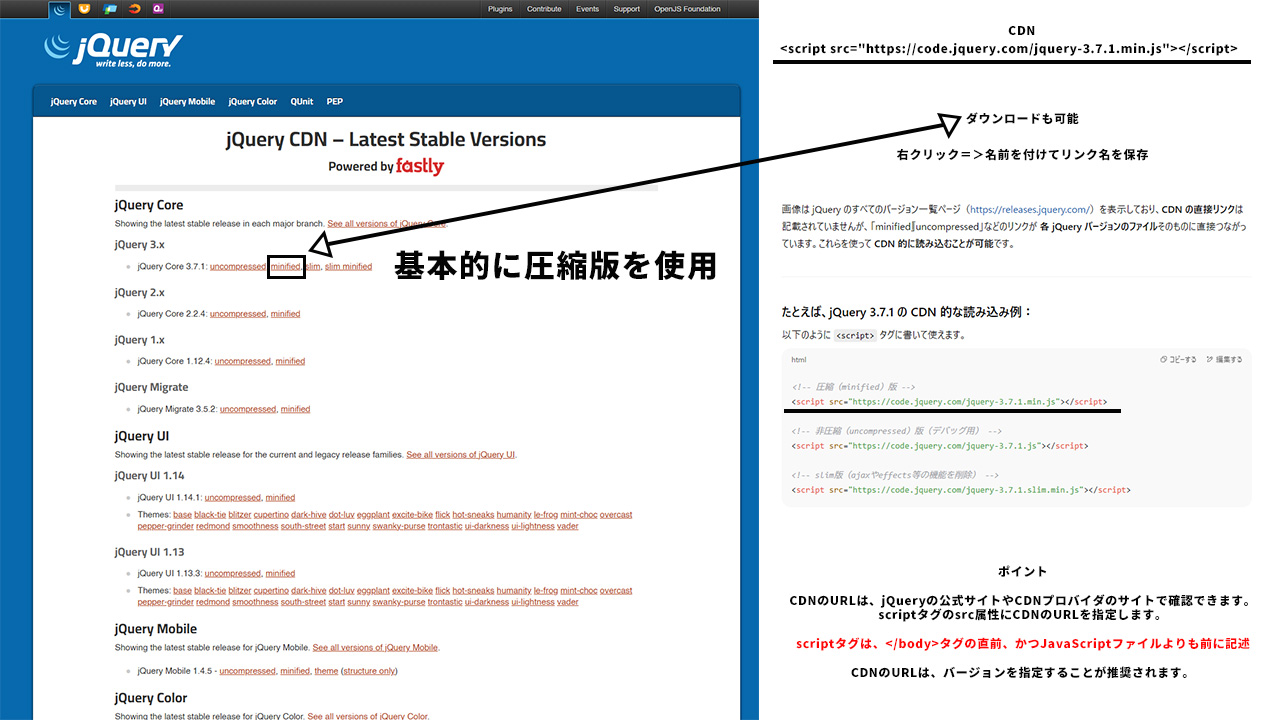
Task: Click the structure only link for jQuery Mobile
Action: point(369,671)
